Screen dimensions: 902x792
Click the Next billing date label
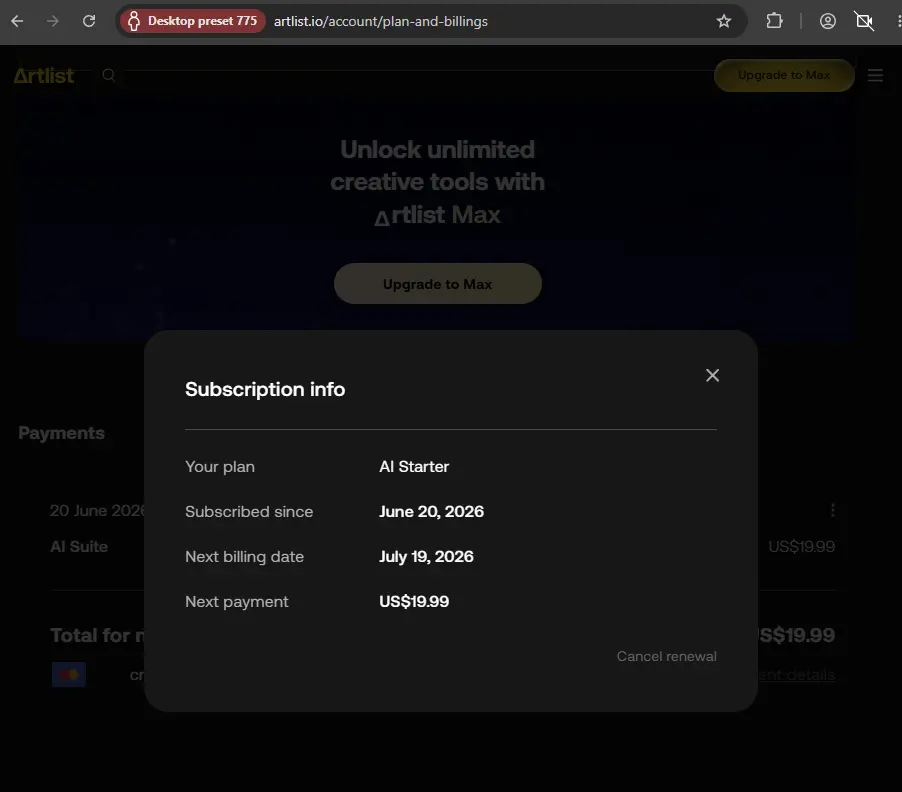point(244,556)
